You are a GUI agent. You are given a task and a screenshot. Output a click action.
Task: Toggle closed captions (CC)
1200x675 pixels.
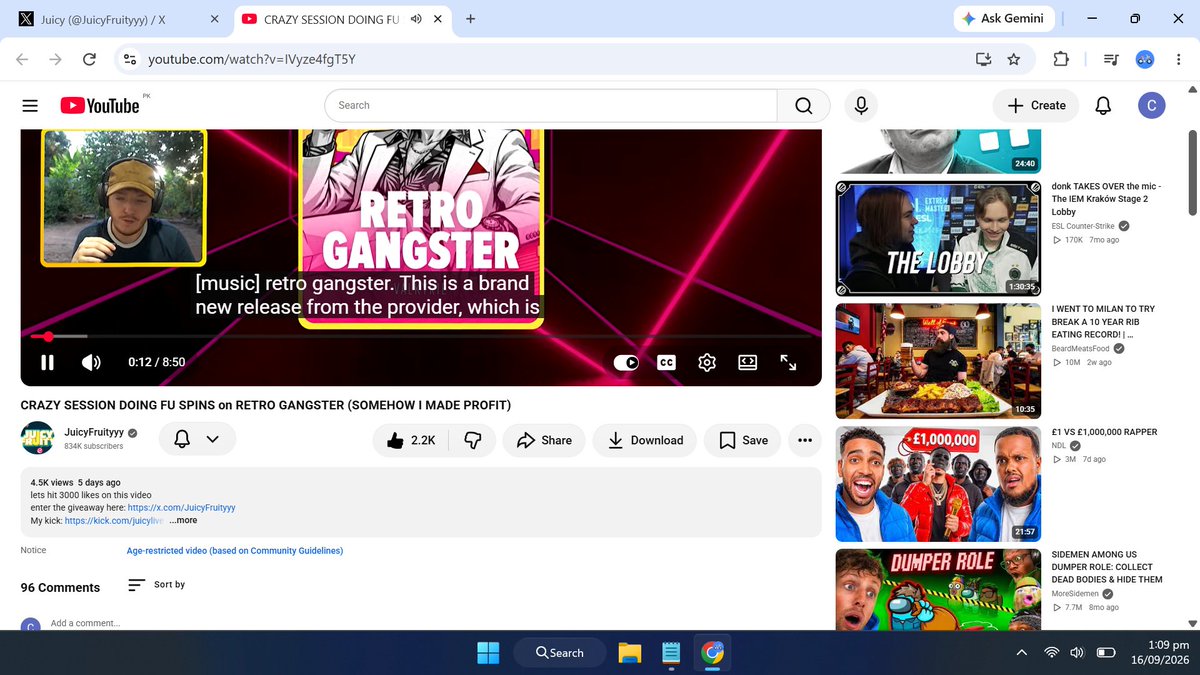point(666,362)
